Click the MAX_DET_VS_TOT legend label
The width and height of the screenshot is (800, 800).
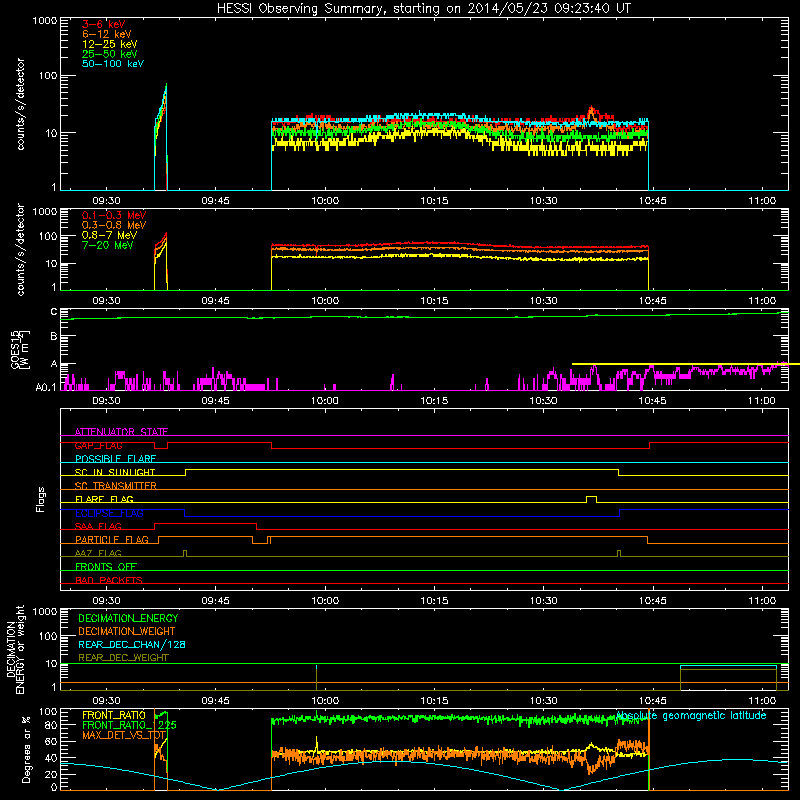pyautogui.click(x=123, y=735)
